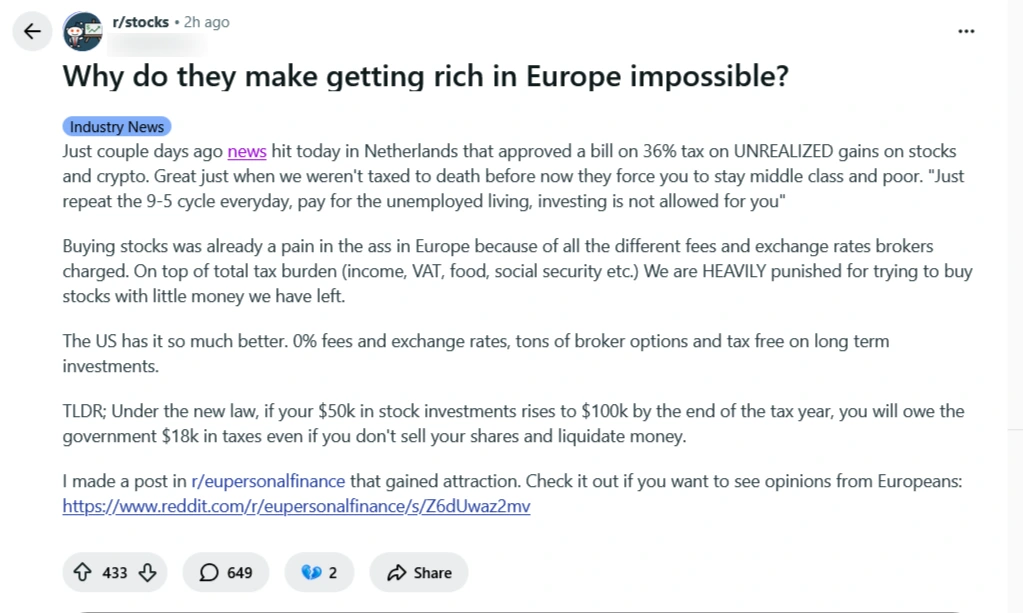
Task: Click the post title about Europe
Action: [426, 77]
